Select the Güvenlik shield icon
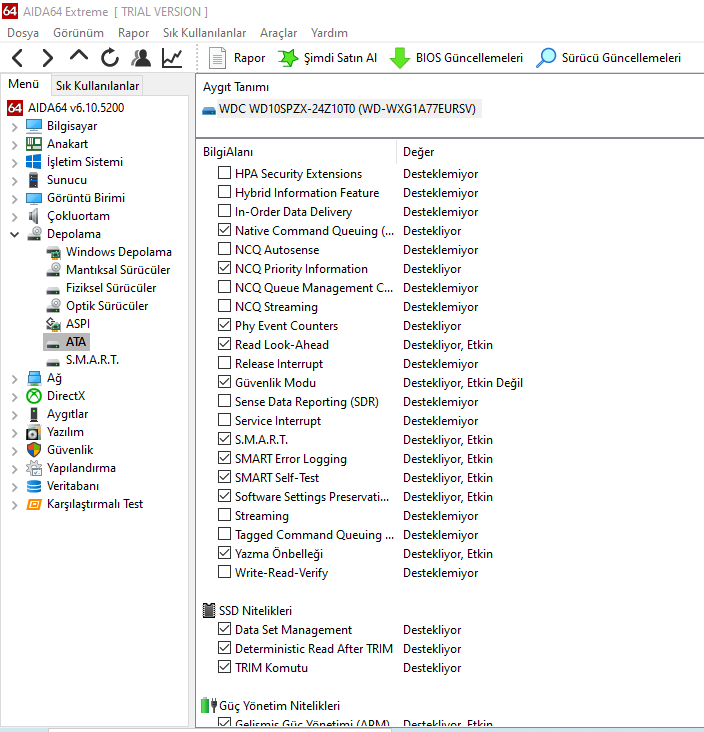 [x=34, y=450]
